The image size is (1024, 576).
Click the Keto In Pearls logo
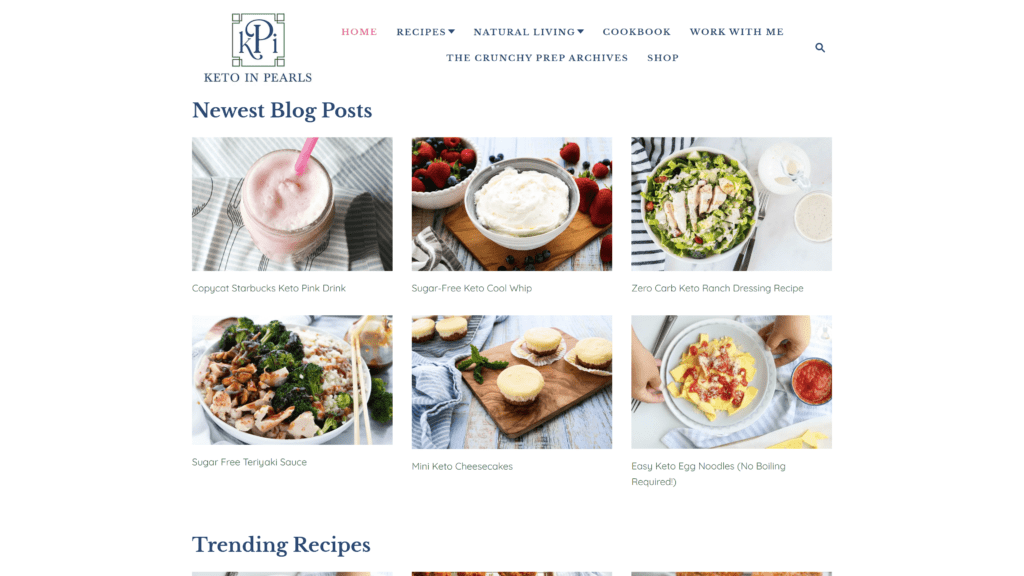click(258, 48)
